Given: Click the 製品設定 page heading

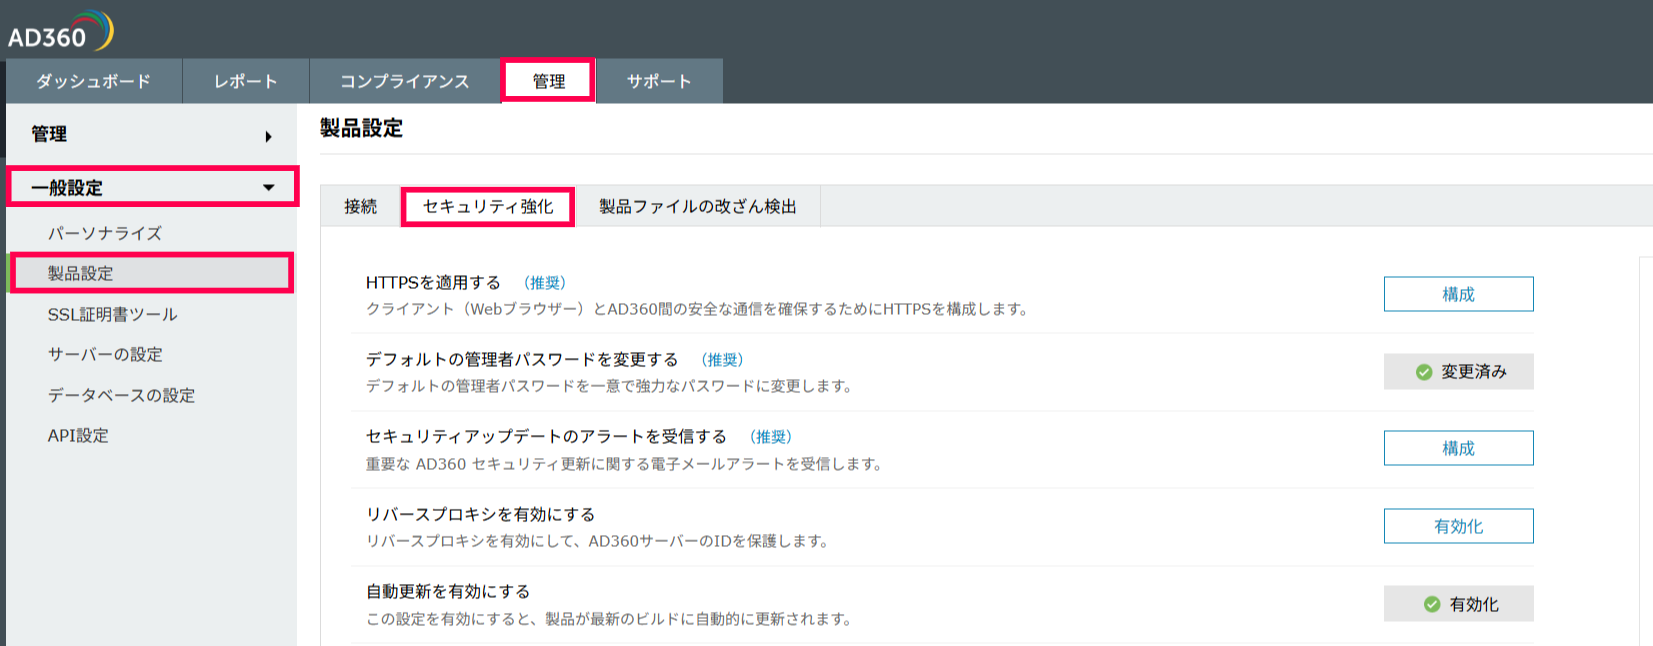Looking at the screenshot, I should tap(361, 128).
